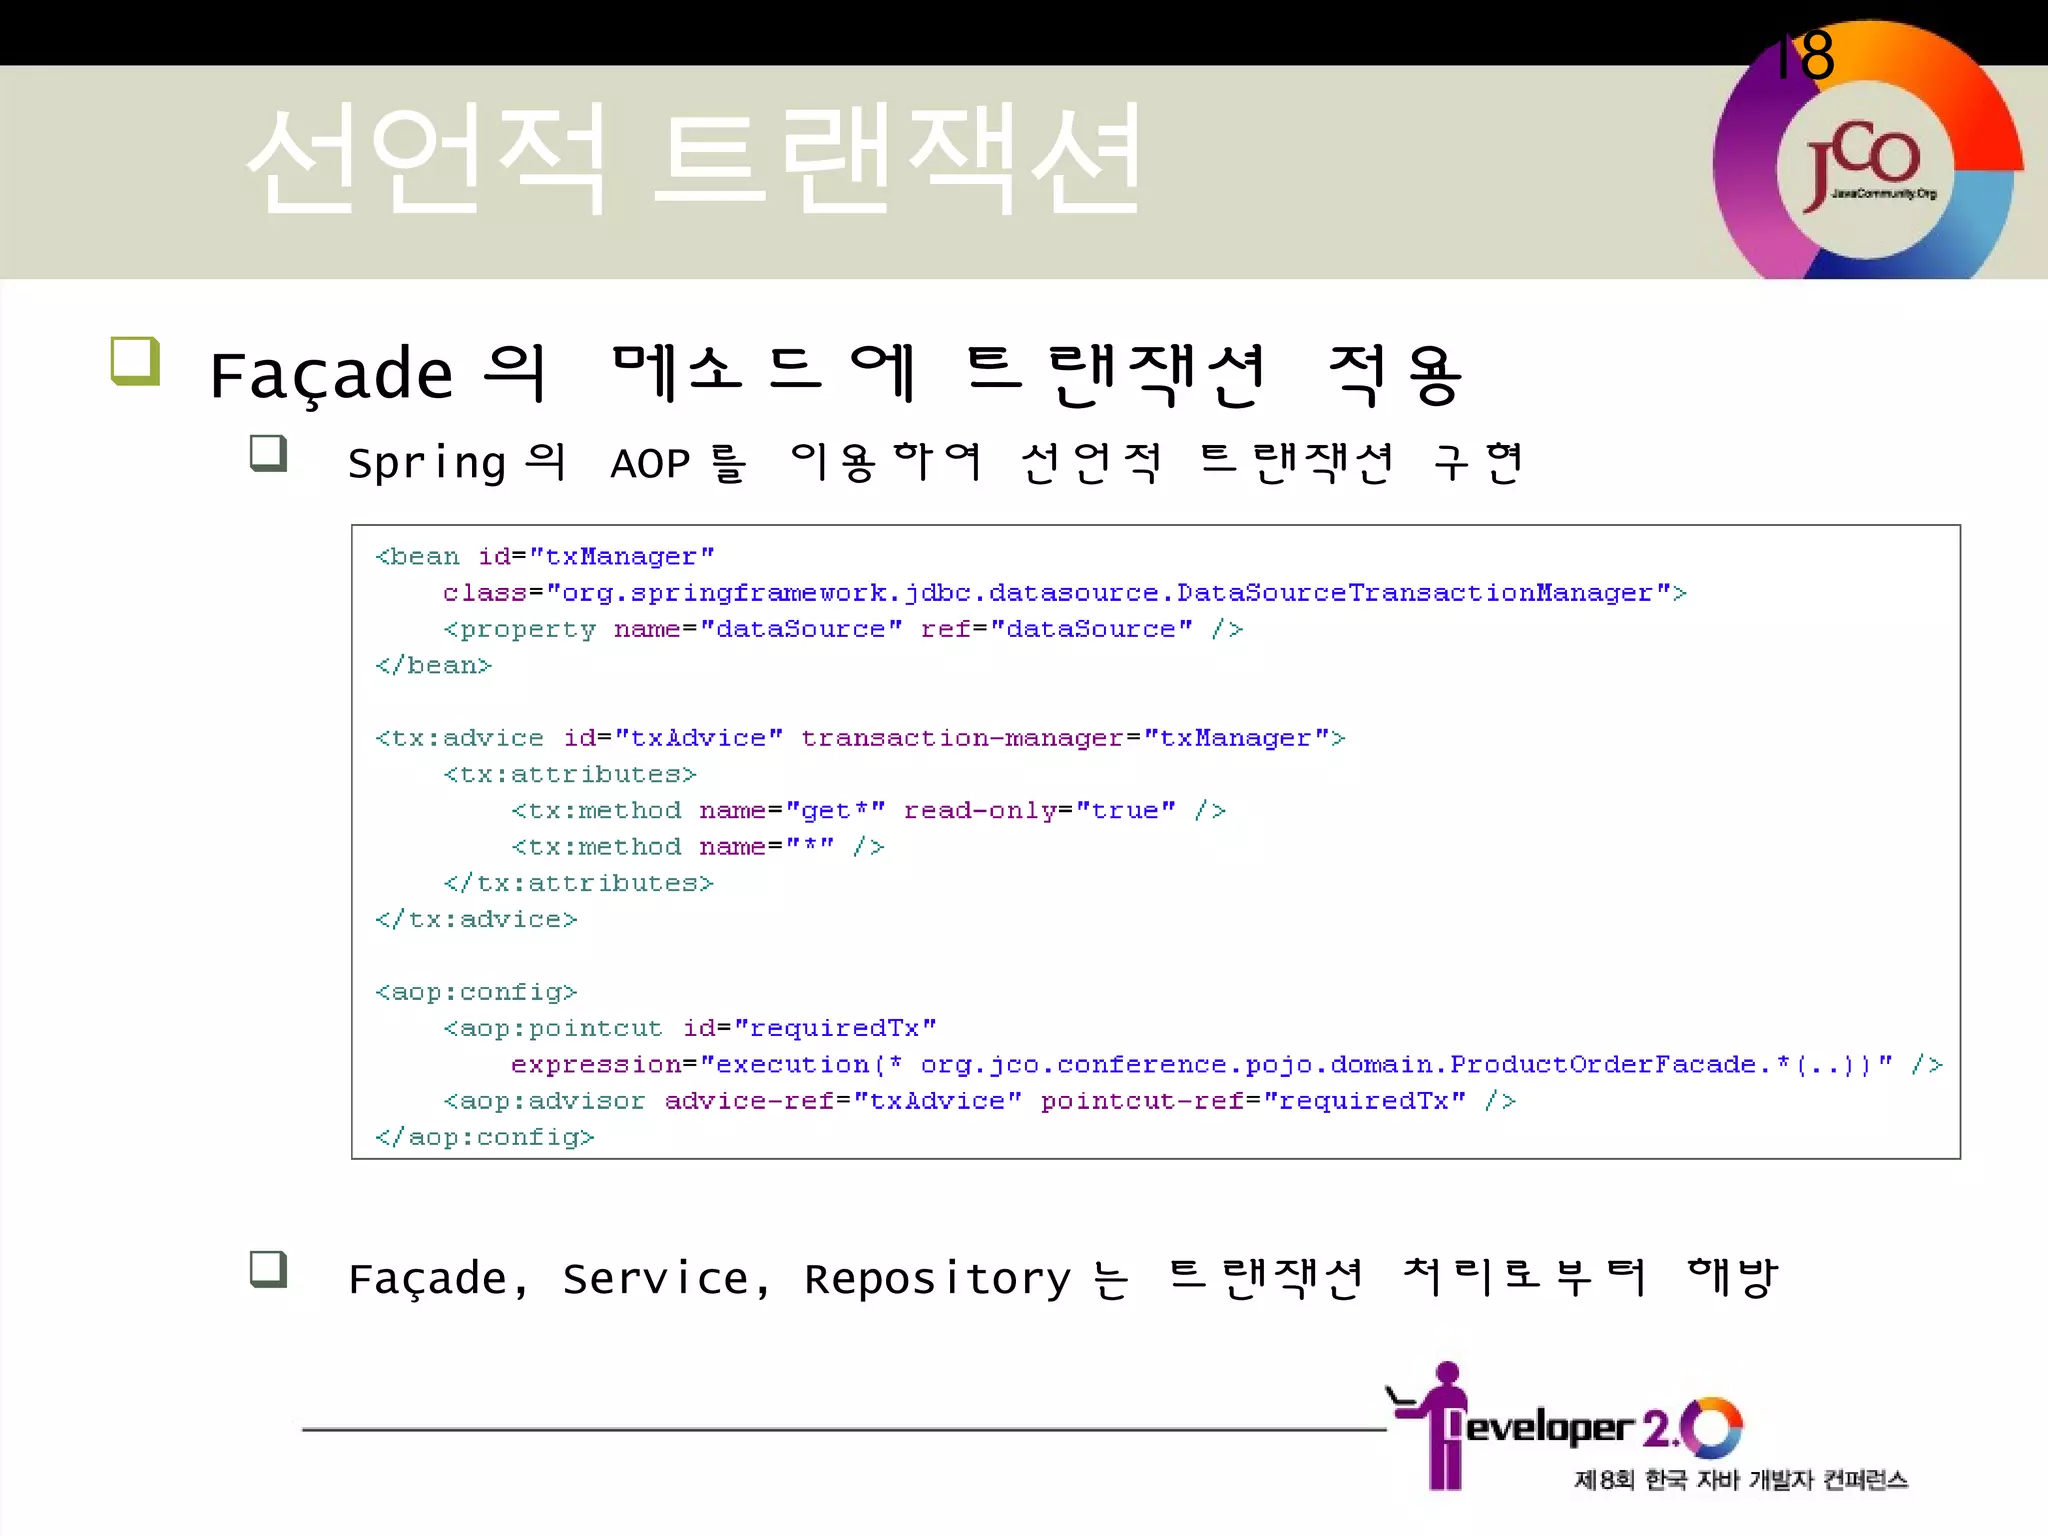Click the tx:method name="get*" line
This screenshot has width=2048, height=1536.
[x=868, y=810]
